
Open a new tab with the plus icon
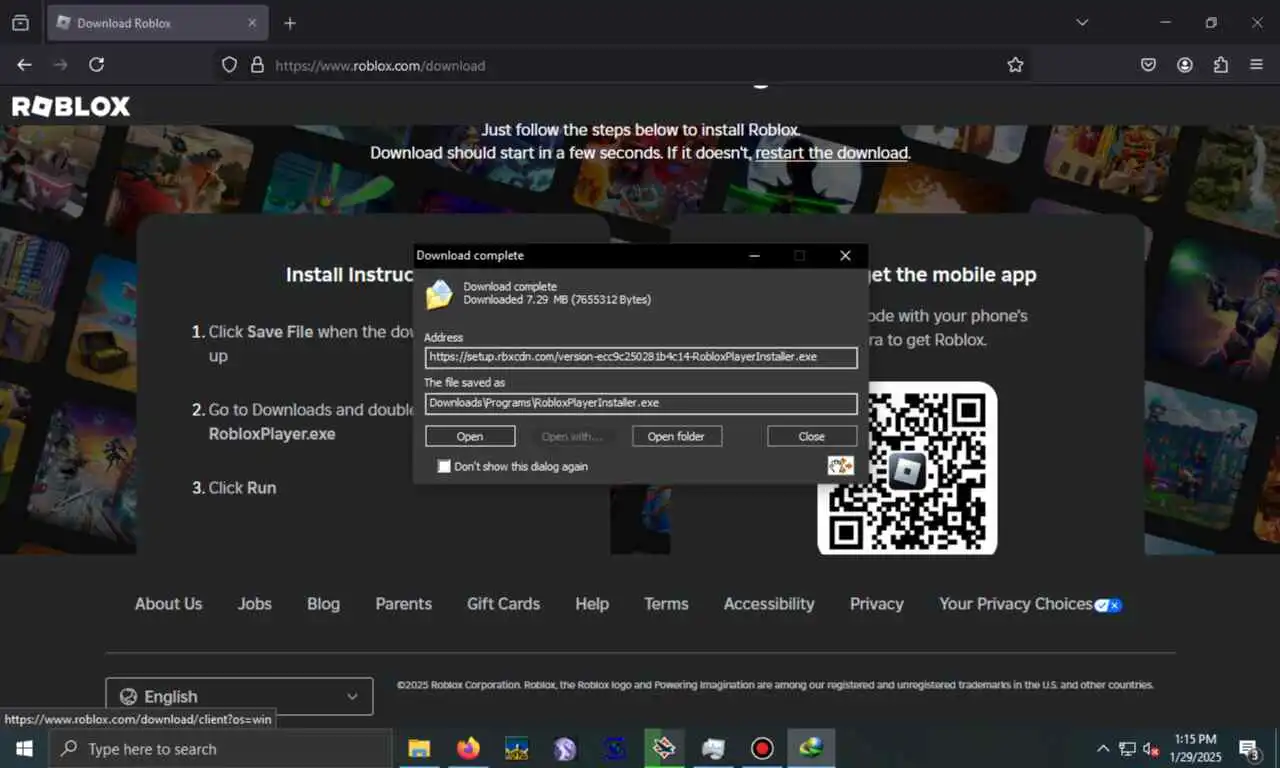pos(290,23)
